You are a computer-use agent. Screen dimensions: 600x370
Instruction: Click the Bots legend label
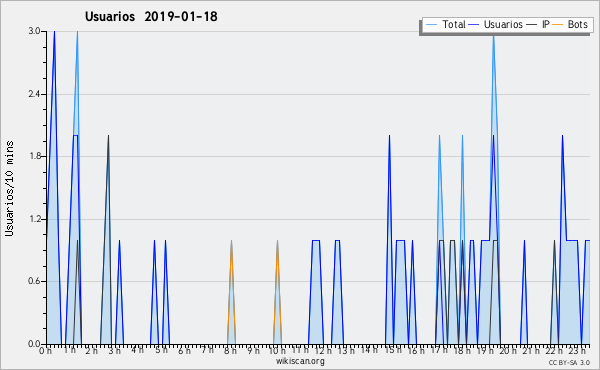point(577,24)
